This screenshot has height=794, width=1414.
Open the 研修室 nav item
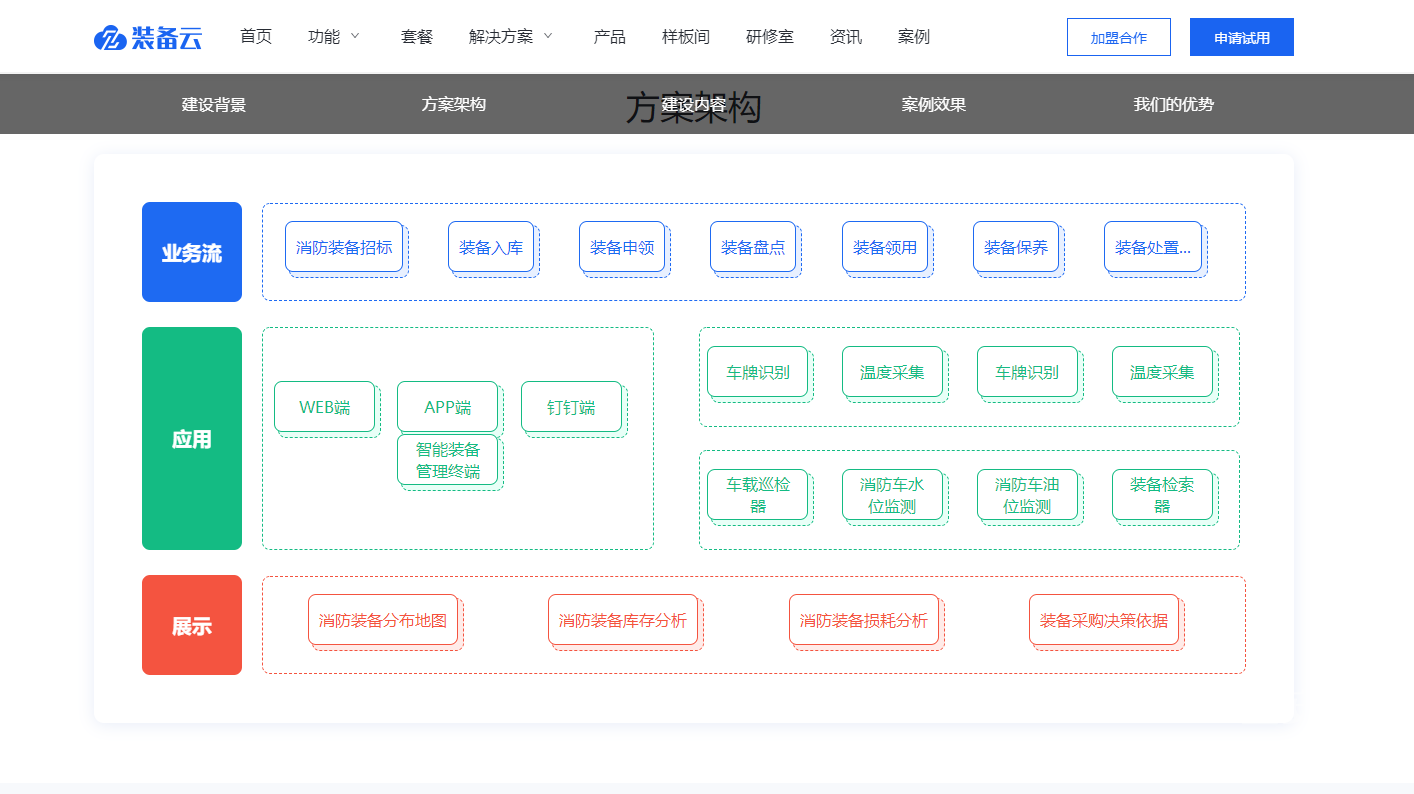pos(770,37)
